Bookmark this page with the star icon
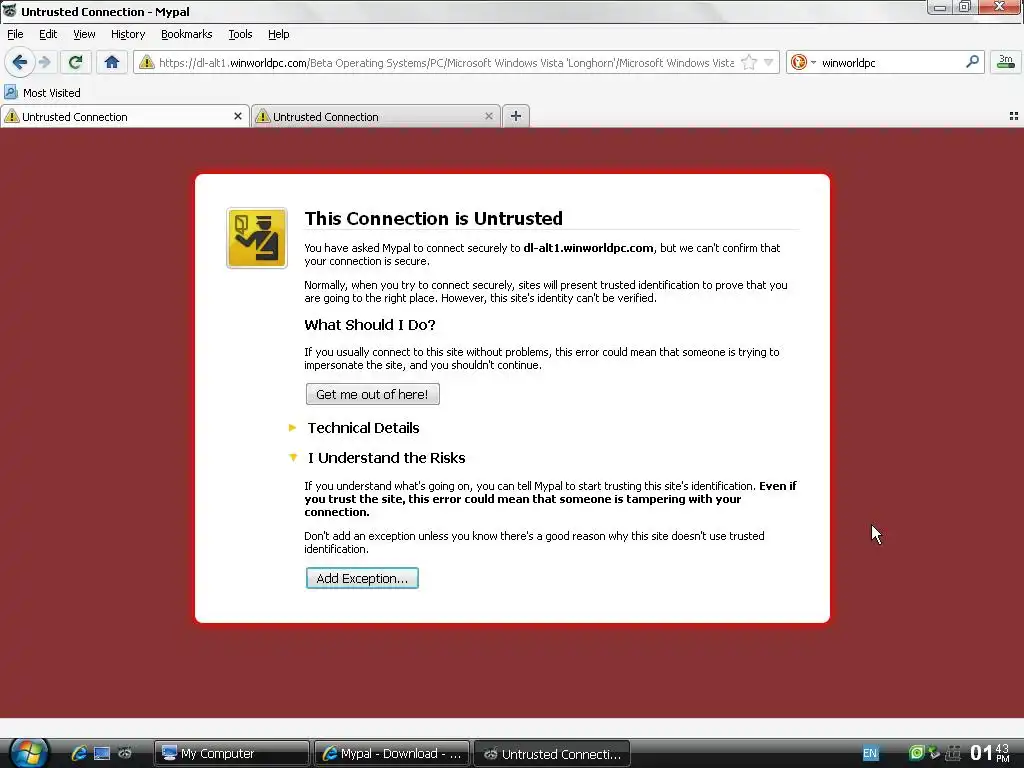1024x768 pixels. tap(749, 63)
